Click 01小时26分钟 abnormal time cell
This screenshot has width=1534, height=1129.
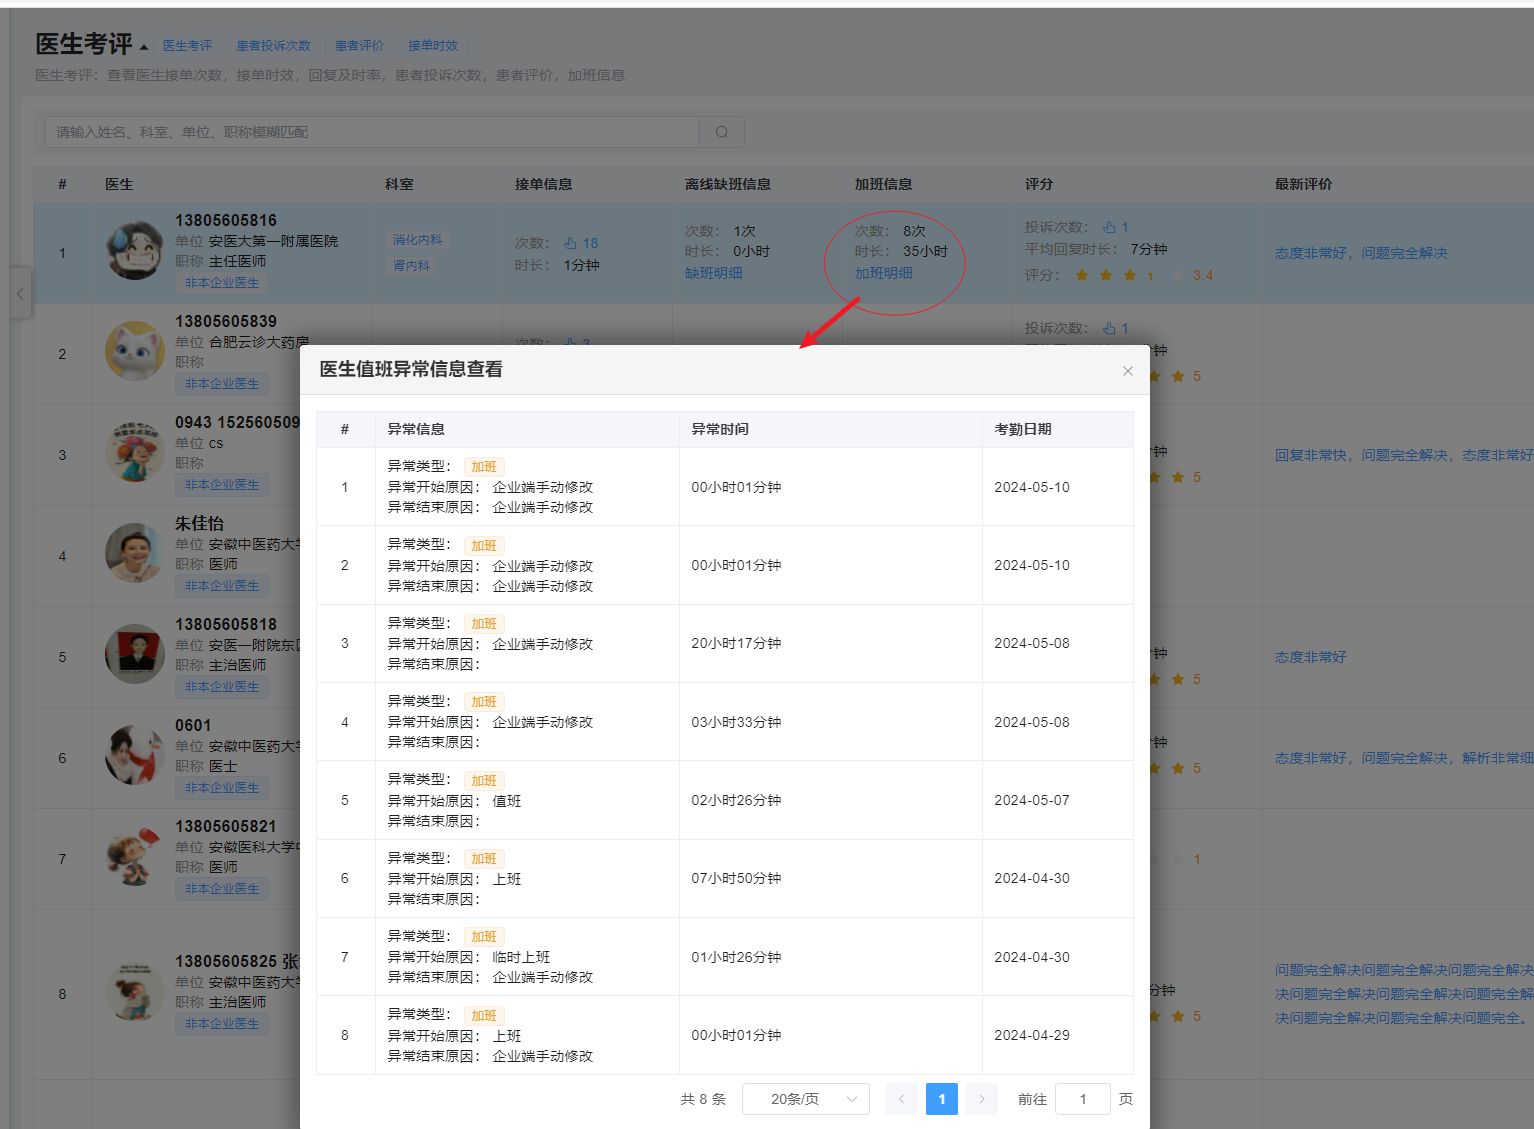pos(736,957)
